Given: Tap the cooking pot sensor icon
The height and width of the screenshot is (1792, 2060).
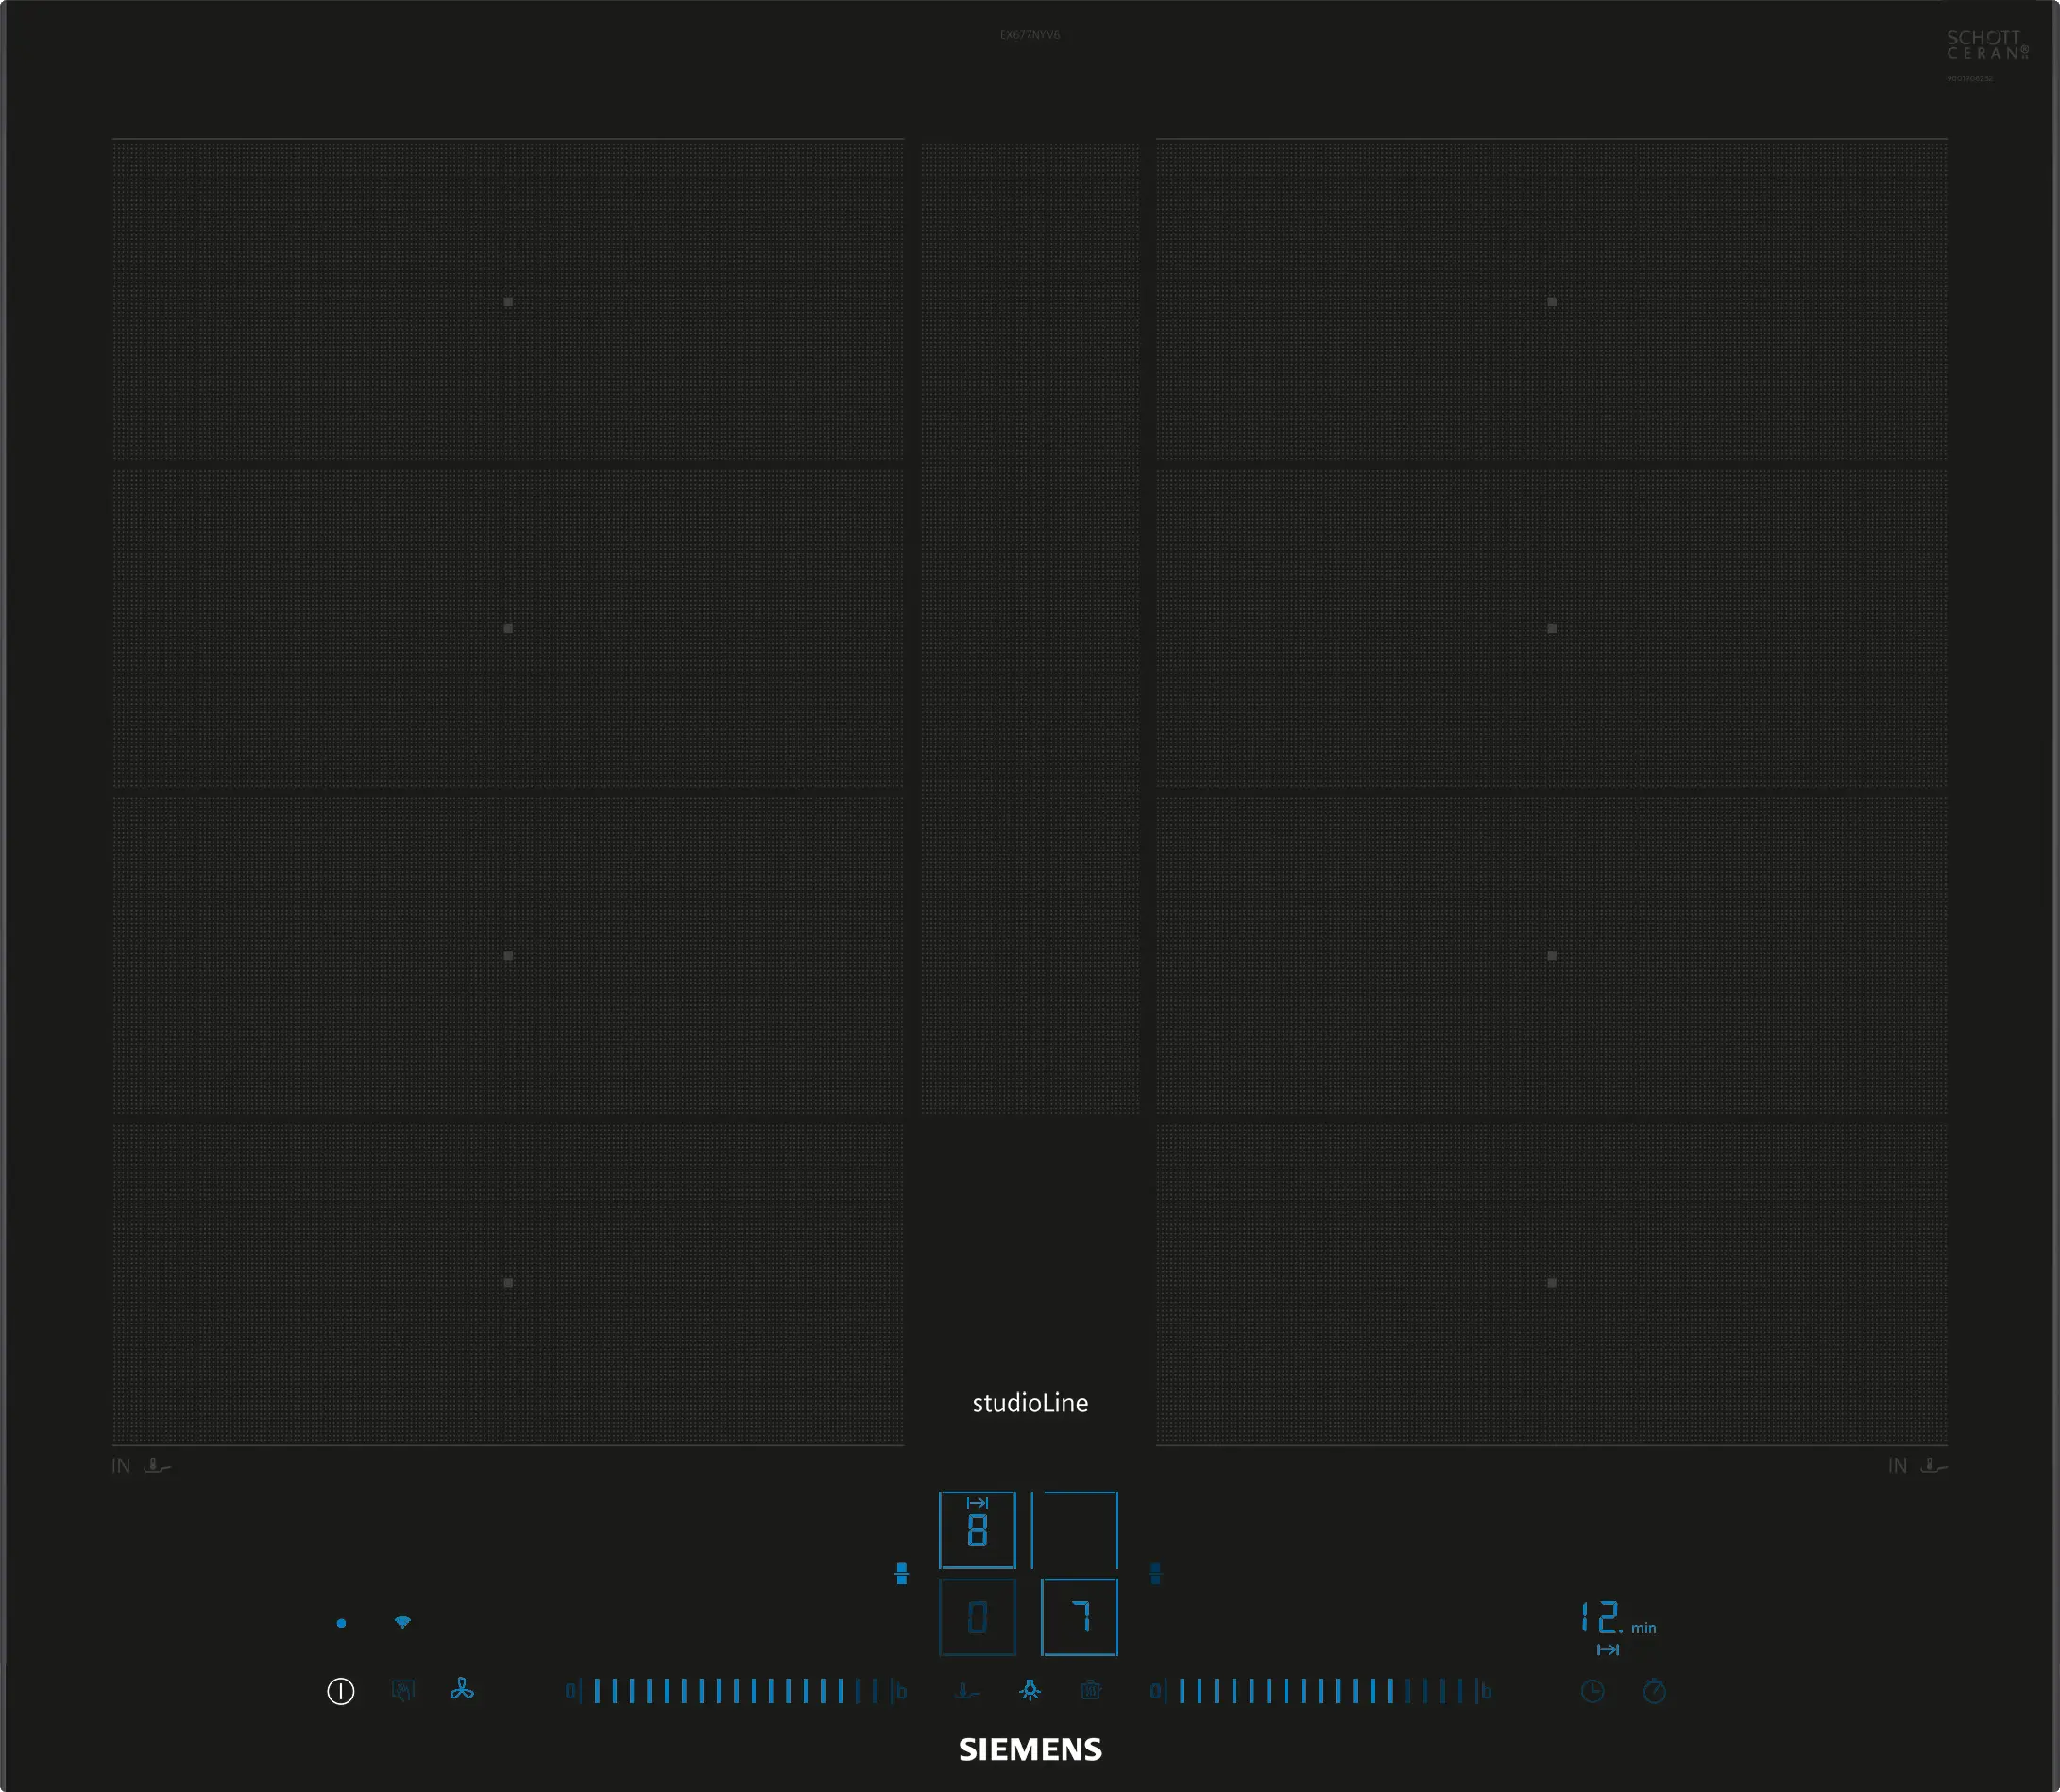Looking at the screenshot, I should 1091,1691.
